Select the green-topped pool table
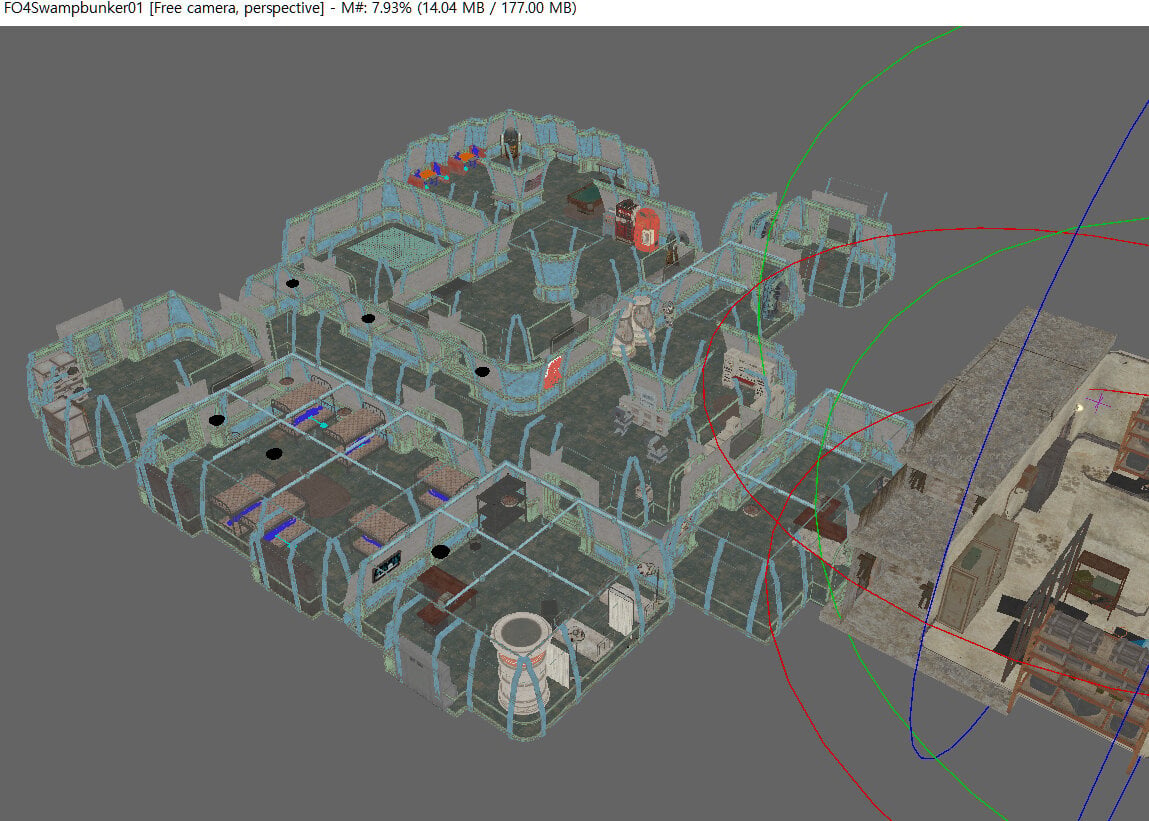The image size is (1149, 821). pos(584,200)
